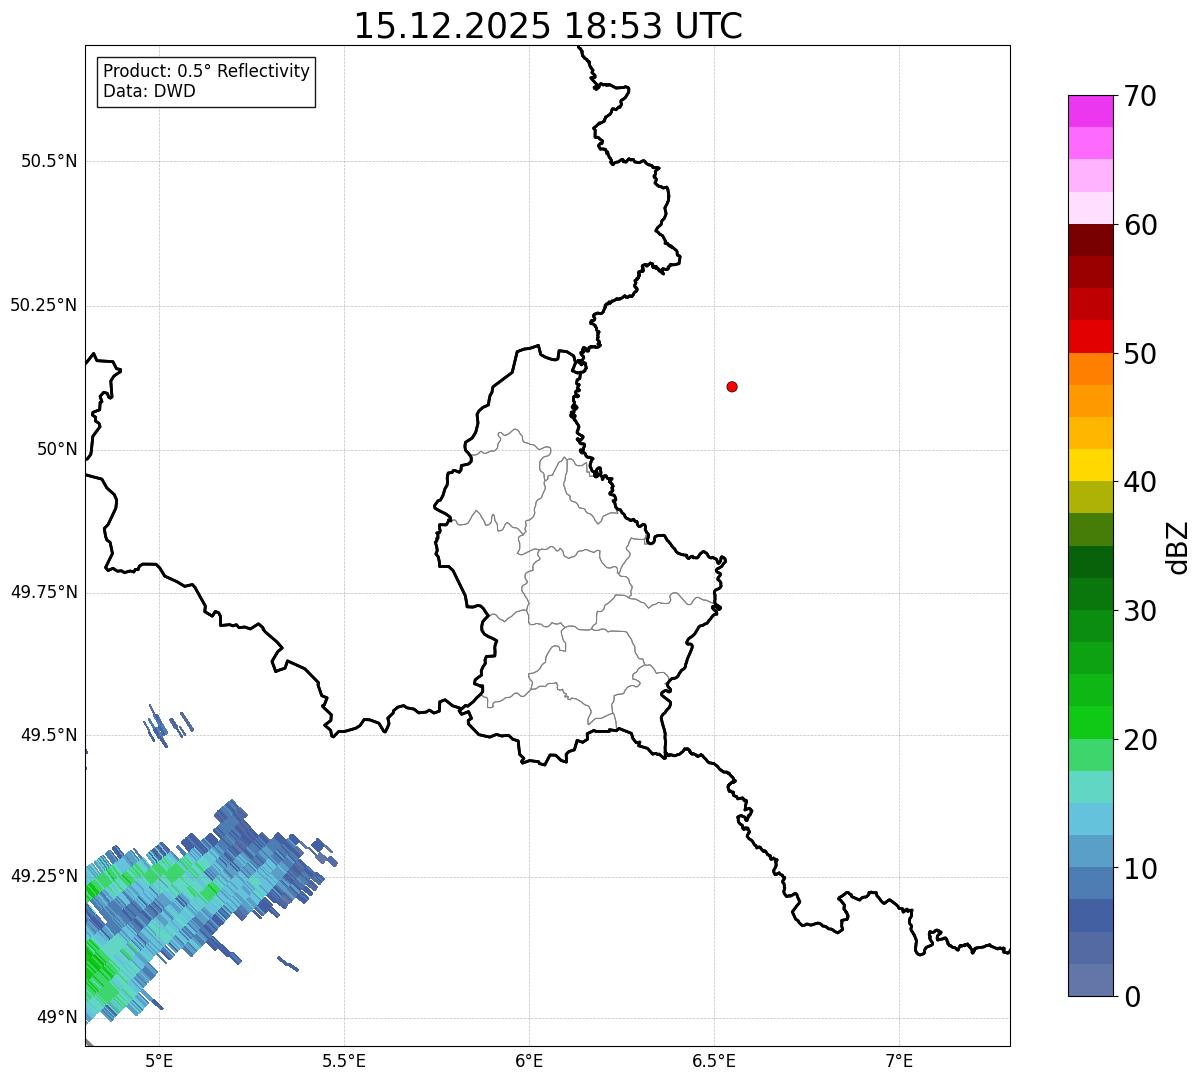The image size is (1202, 1081).
Task: Click the "Data: DWD" legend line
Action: pos(150,91)
